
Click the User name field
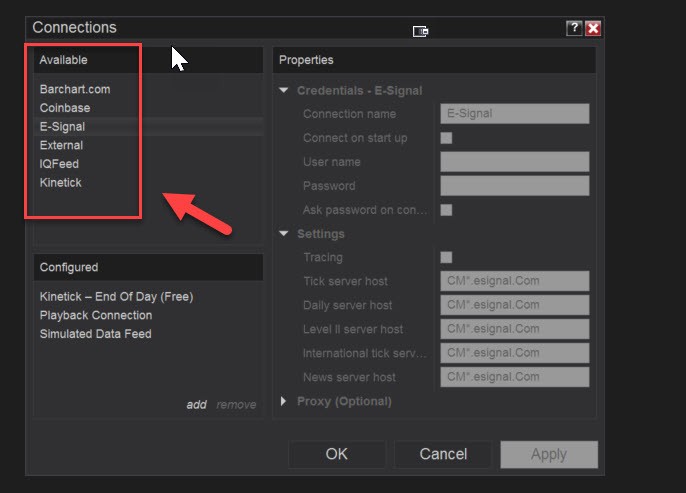(x=514, y=162)
